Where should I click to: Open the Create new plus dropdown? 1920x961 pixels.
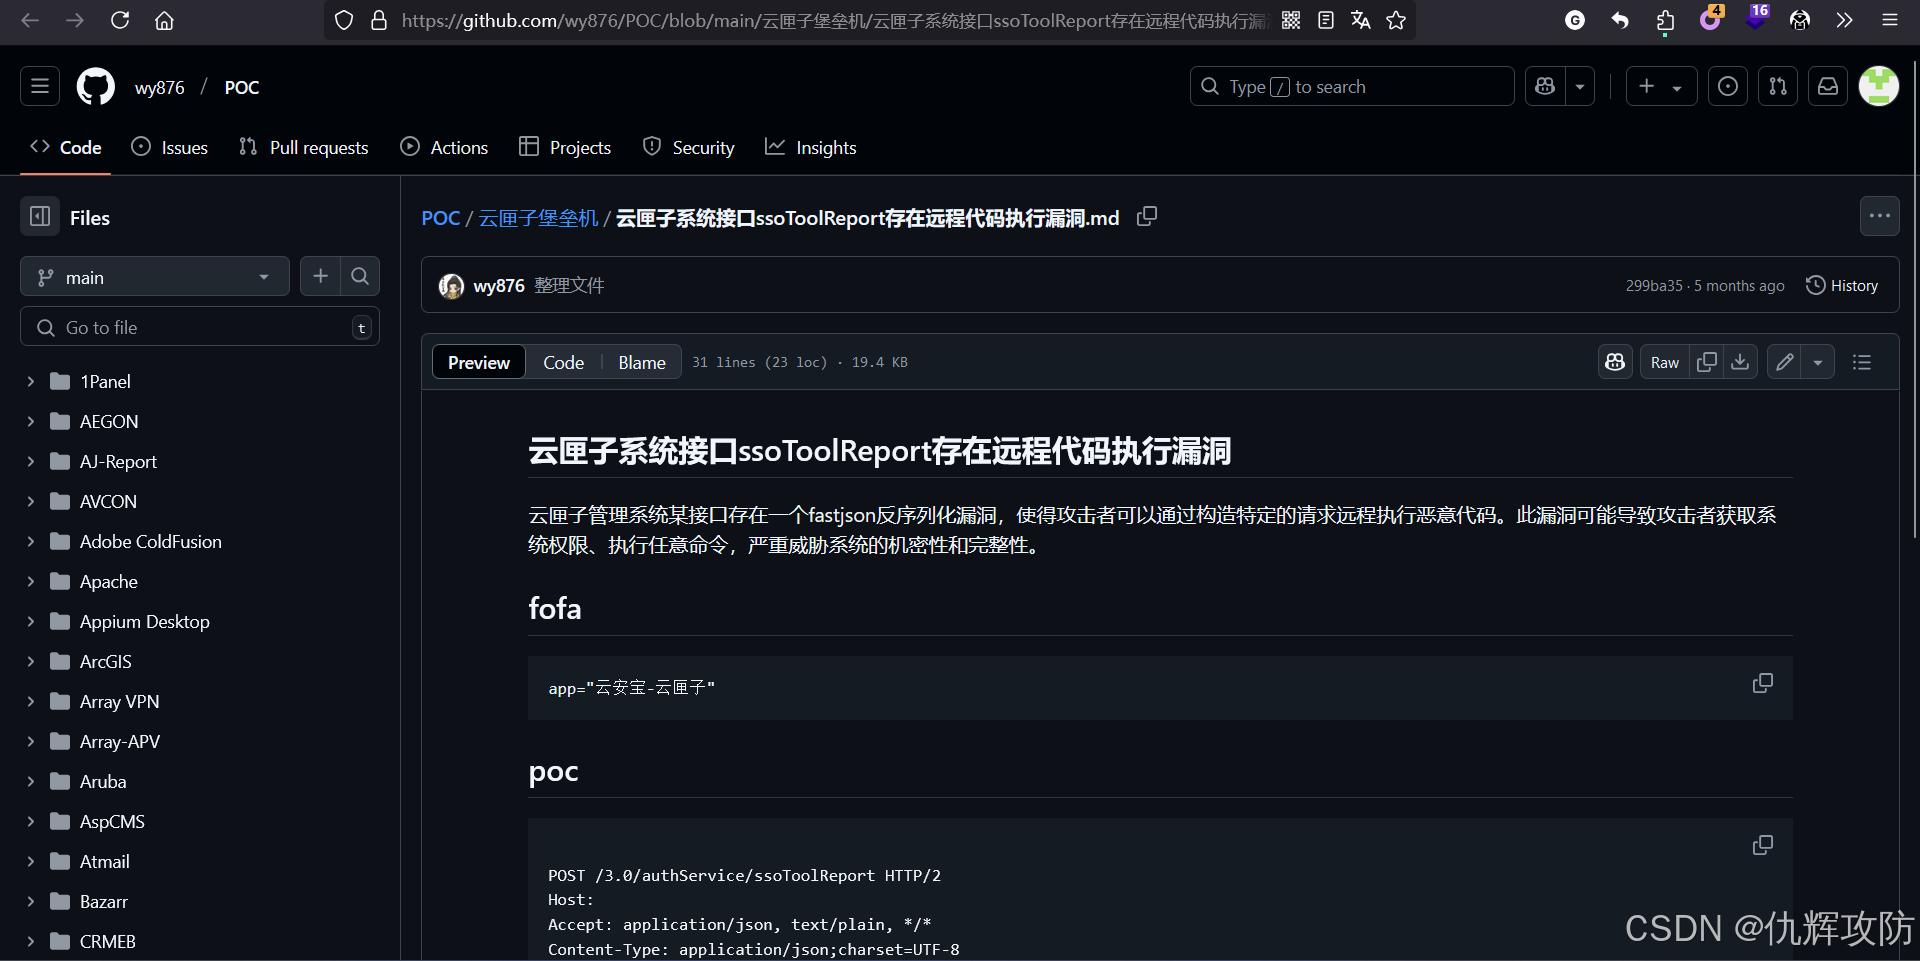[x=1661, y=87]
